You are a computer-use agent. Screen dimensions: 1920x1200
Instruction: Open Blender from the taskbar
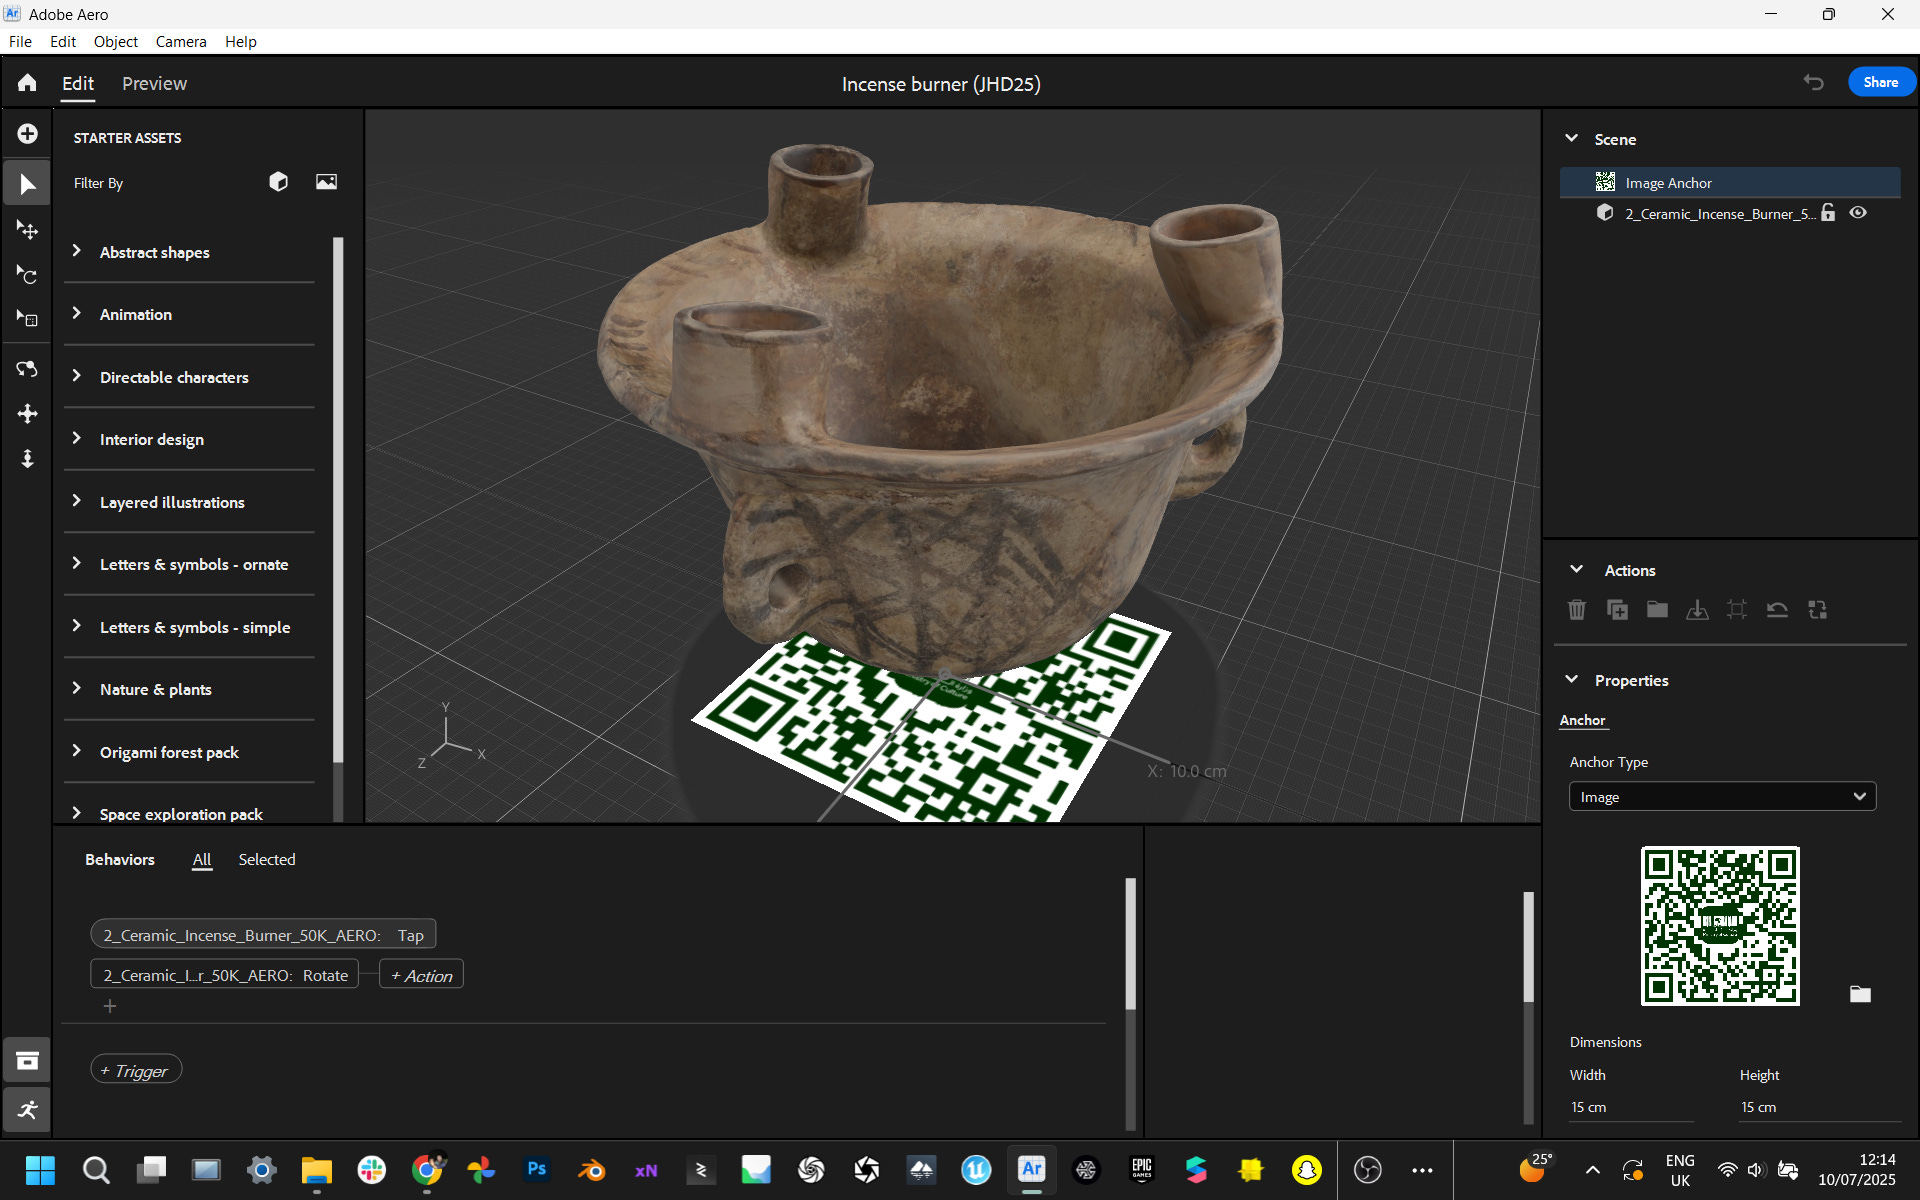(591, 1169)
